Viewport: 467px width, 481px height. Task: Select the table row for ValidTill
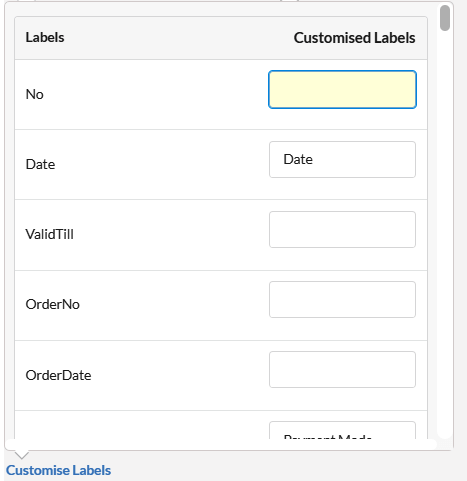coord(221,235)
